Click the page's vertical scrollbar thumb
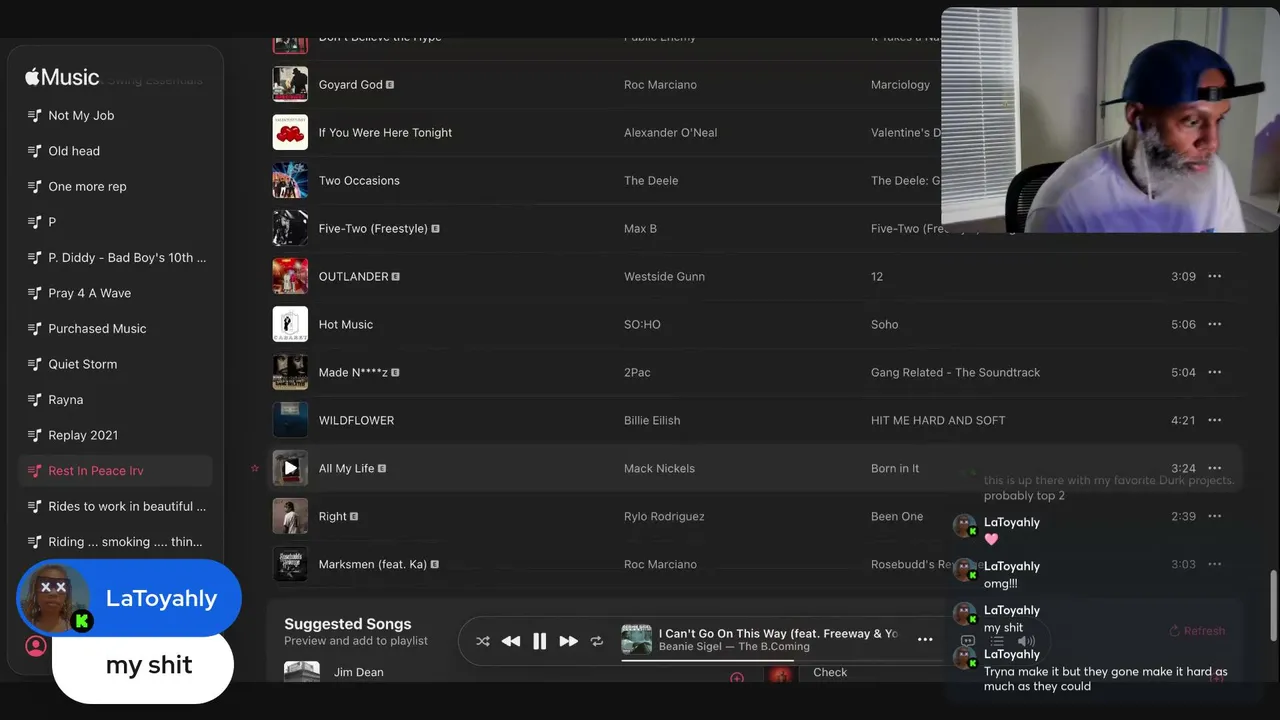Screen dimensions: 1280x720 [1273, 606]
